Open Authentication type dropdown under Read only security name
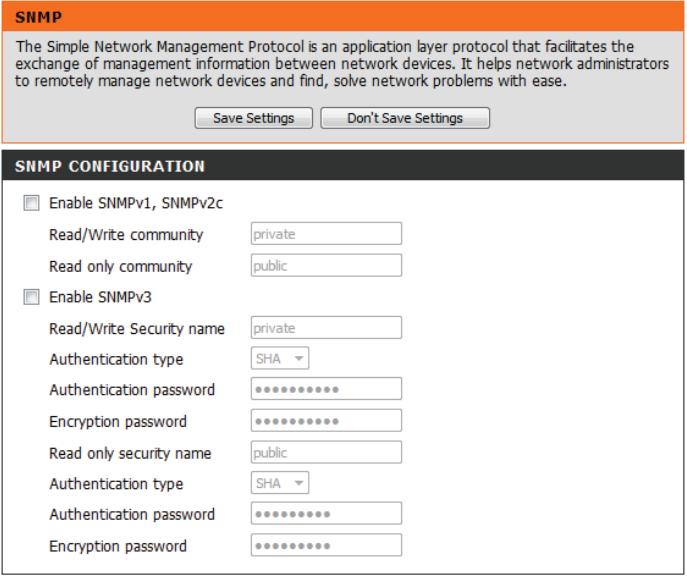Image resolution: width=687 pixels, height=576 pixels. coord(277,483)
